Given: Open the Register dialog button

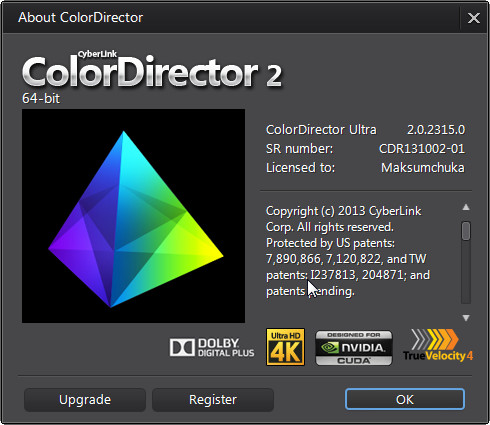Looking at the screenshot, I should coord(213,399).
